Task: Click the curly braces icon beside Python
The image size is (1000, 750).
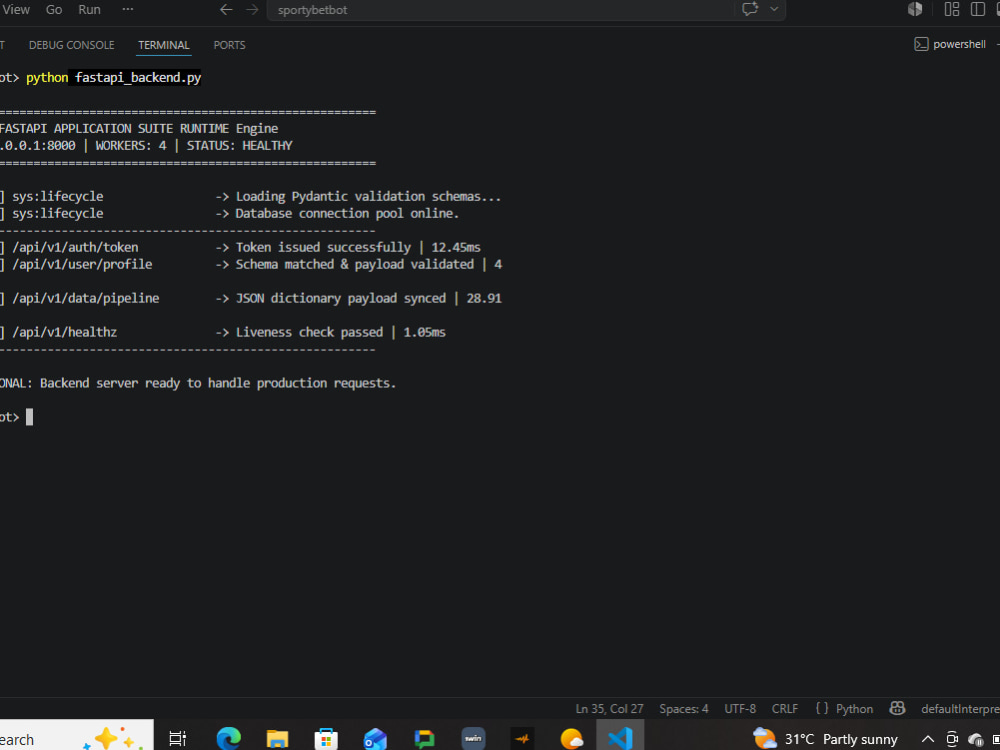Action: click(x=821, y=709)
